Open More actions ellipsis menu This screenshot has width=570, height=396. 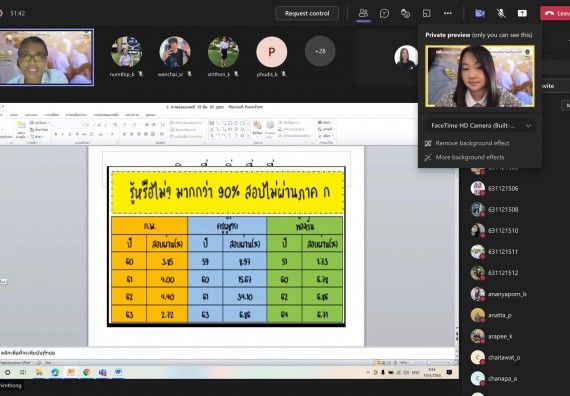click(x=448, y=13)
